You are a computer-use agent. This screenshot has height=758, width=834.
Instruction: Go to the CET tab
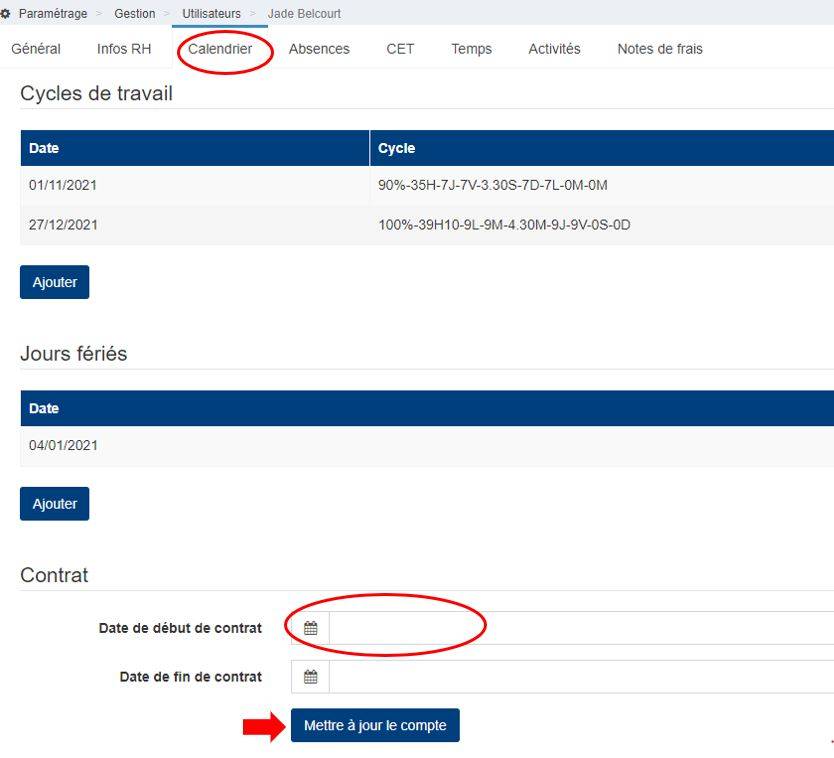pyautogui.click(x=400, y=49)
